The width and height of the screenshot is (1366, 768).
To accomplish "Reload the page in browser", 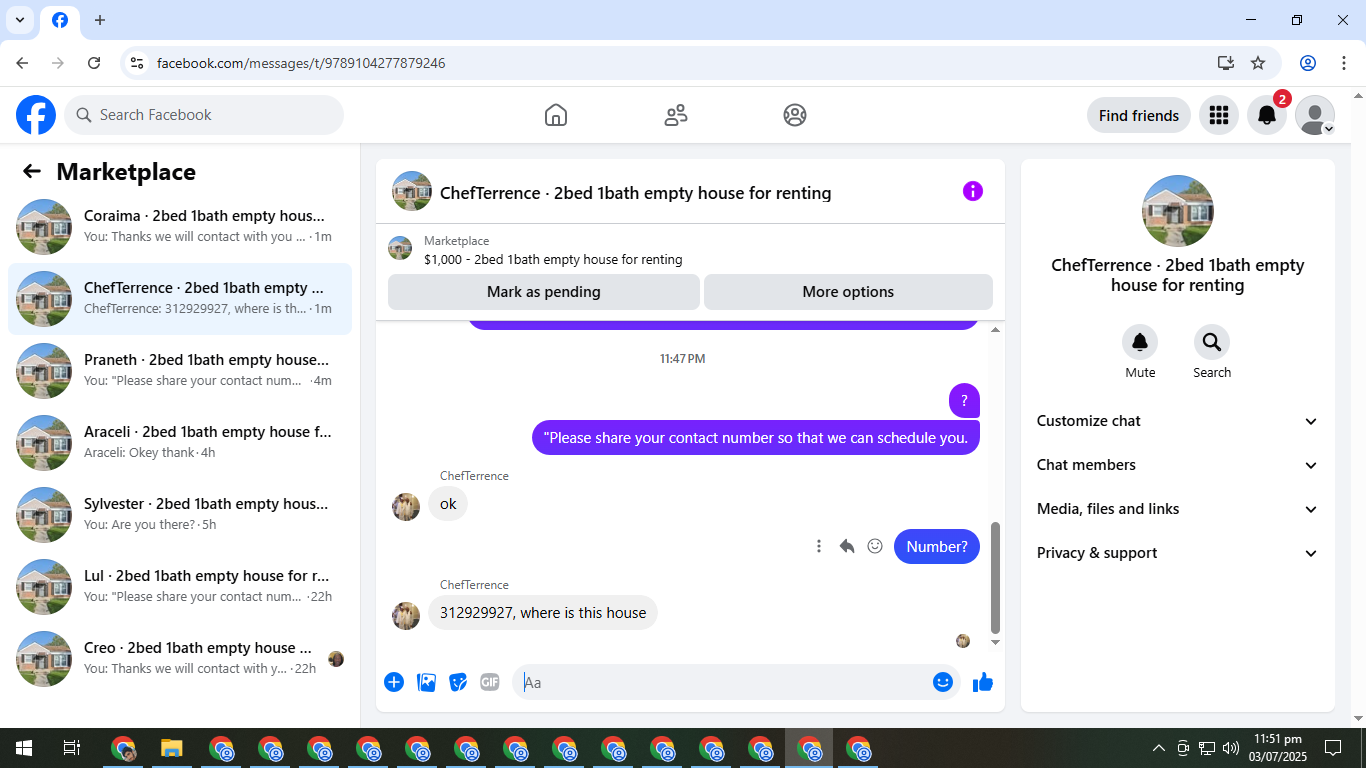I will pyautogui.click(x=94, y=63).
